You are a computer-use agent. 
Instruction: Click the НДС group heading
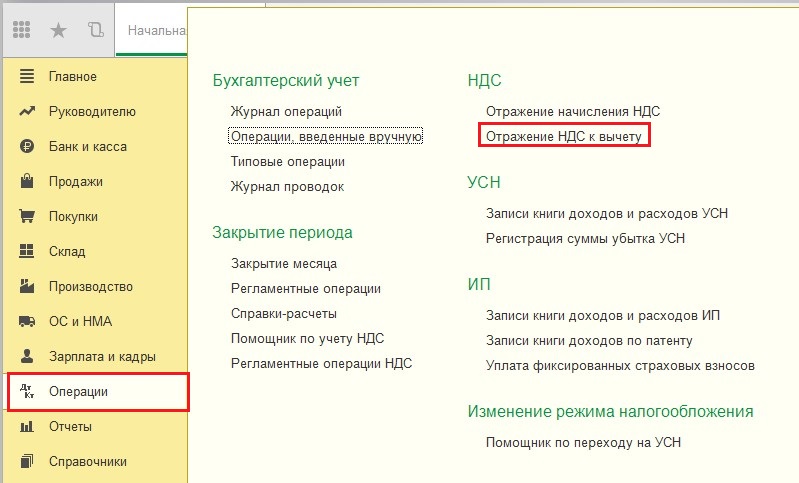coord(484,80)
